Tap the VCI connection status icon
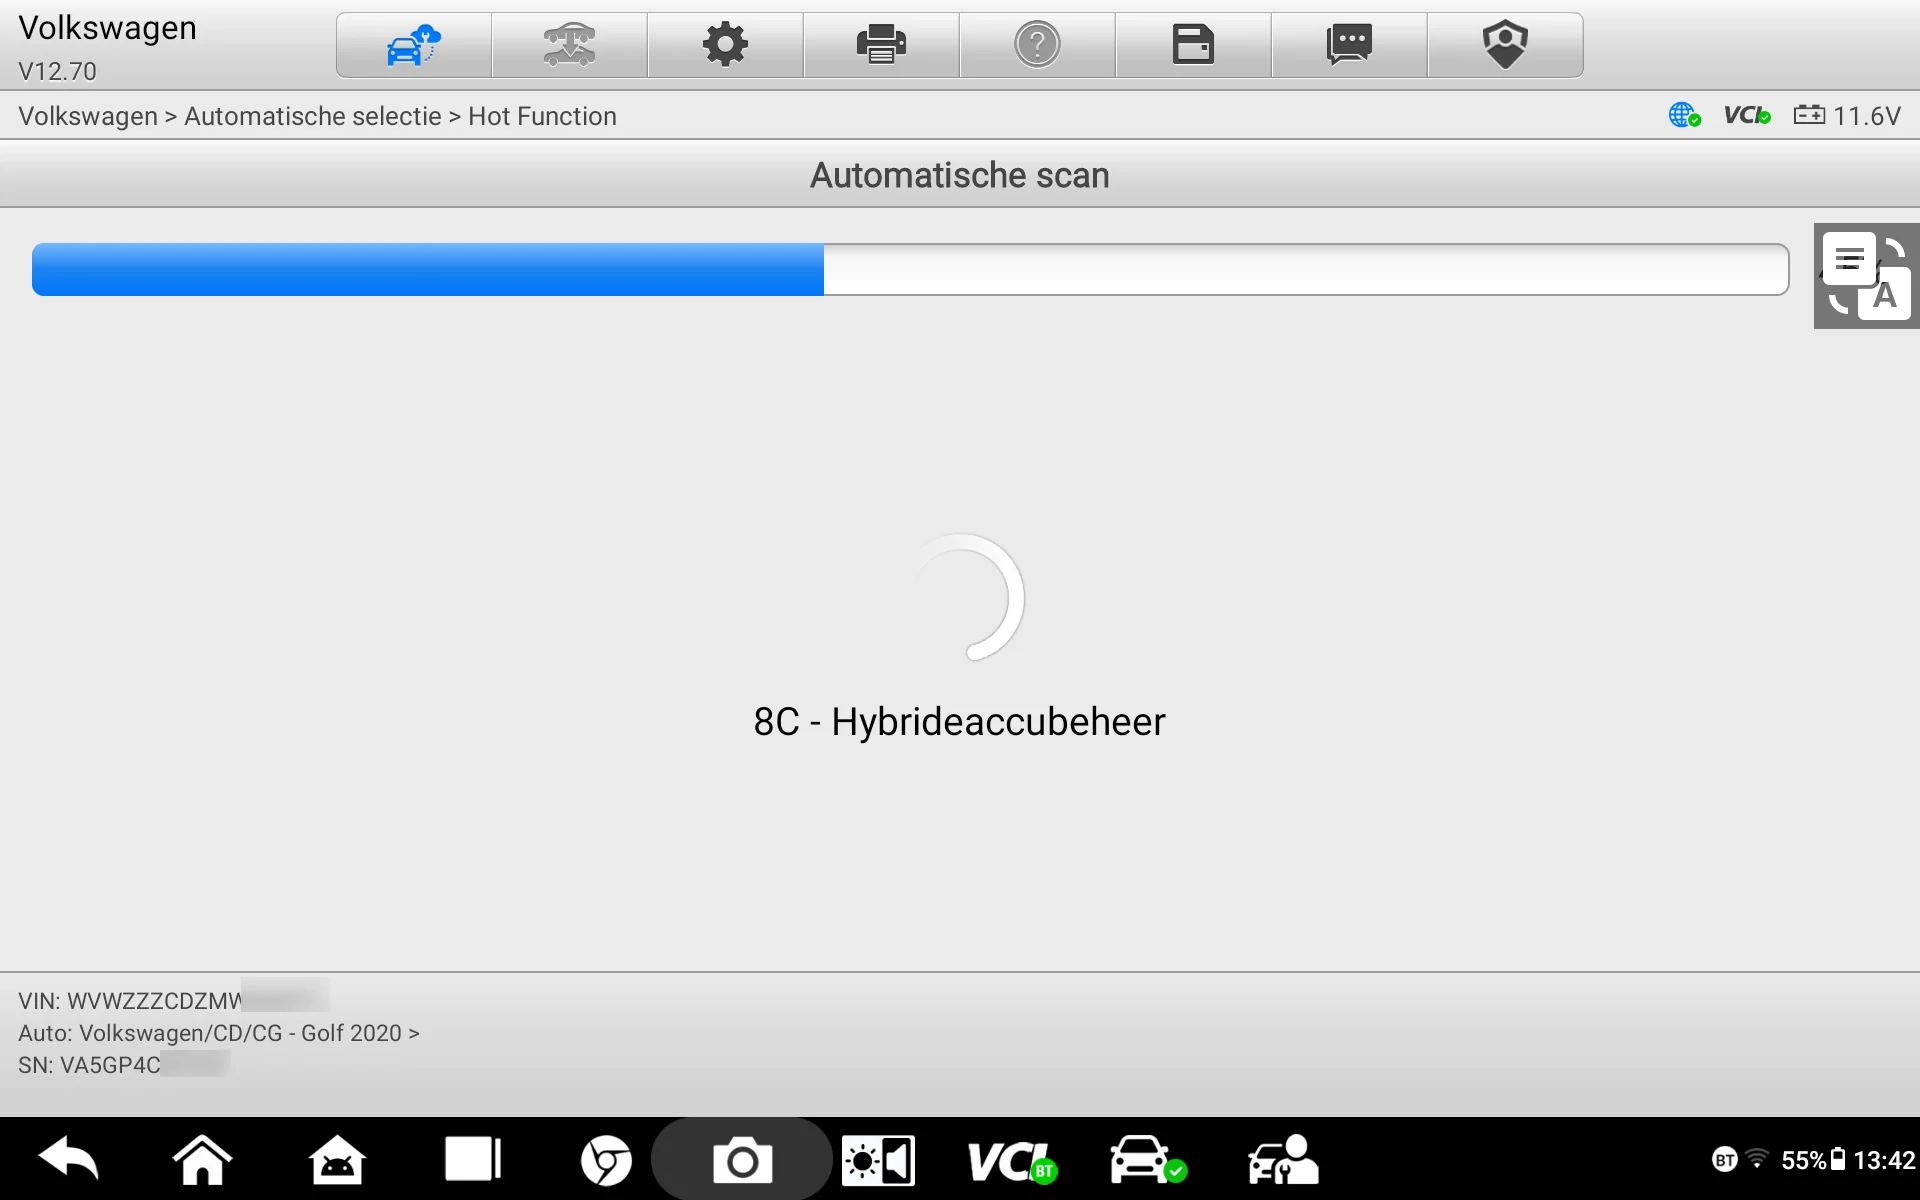This screenshot has height=1200, width=1920. click(x=1747, y=116)
